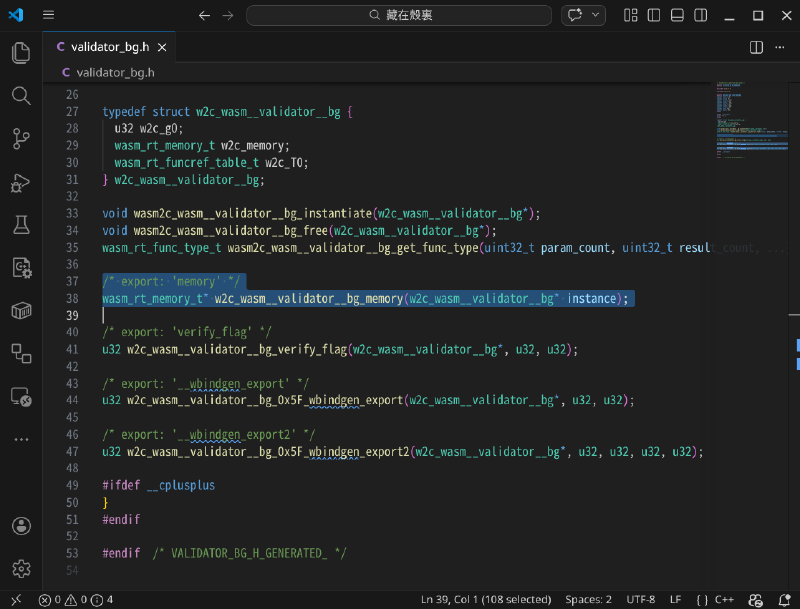Viewport: 800px width, 609px height.
Task: Open the remote connection indicator in status bar
Action: (x=16, y=600)
